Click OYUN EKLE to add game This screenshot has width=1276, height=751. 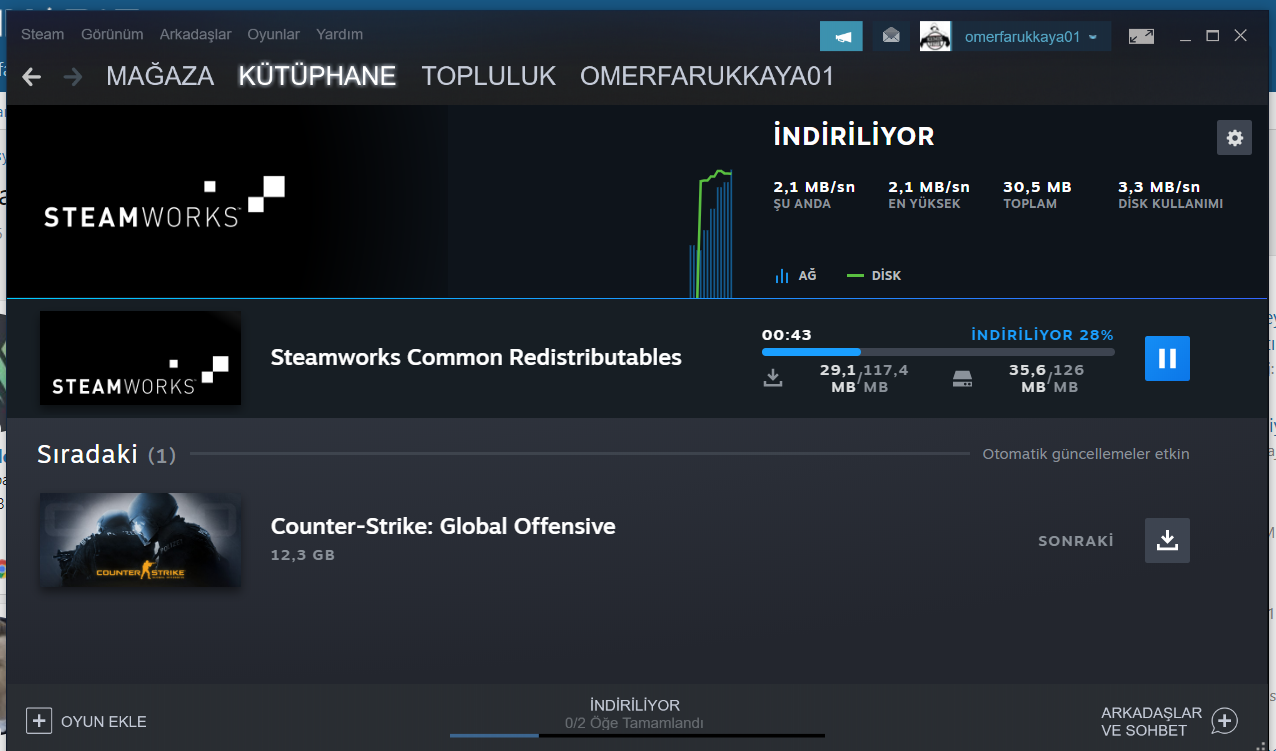(x=104, y=721)
